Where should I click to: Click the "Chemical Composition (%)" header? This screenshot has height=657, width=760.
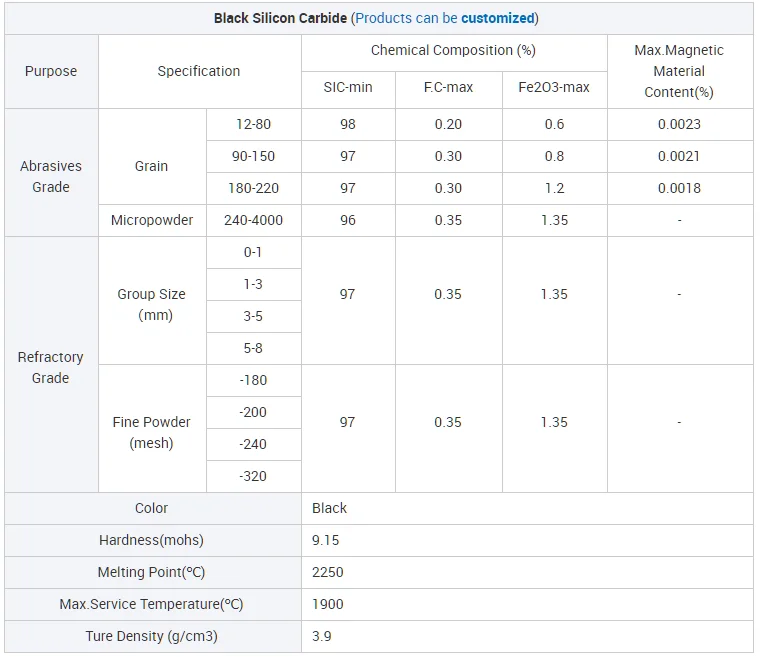[x=453, y=50]
